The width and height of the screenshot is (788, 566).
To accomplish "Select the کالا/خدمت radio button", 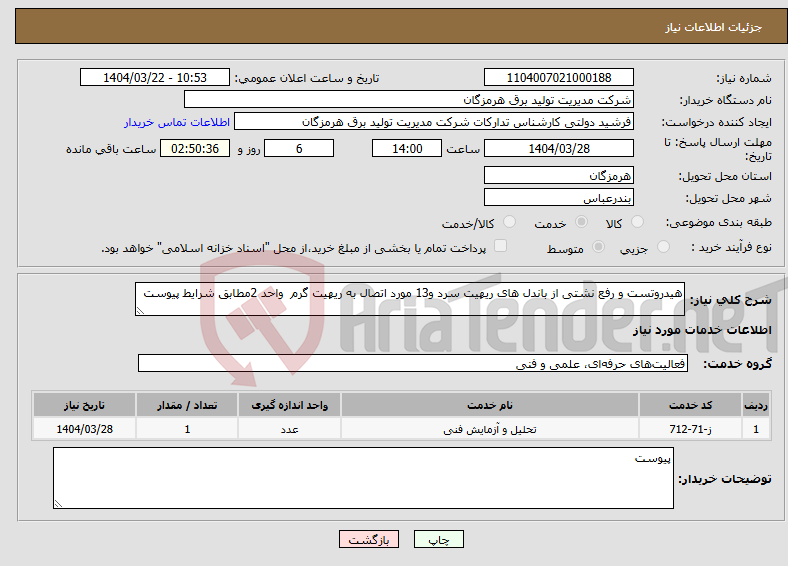I will pos(510,222).
